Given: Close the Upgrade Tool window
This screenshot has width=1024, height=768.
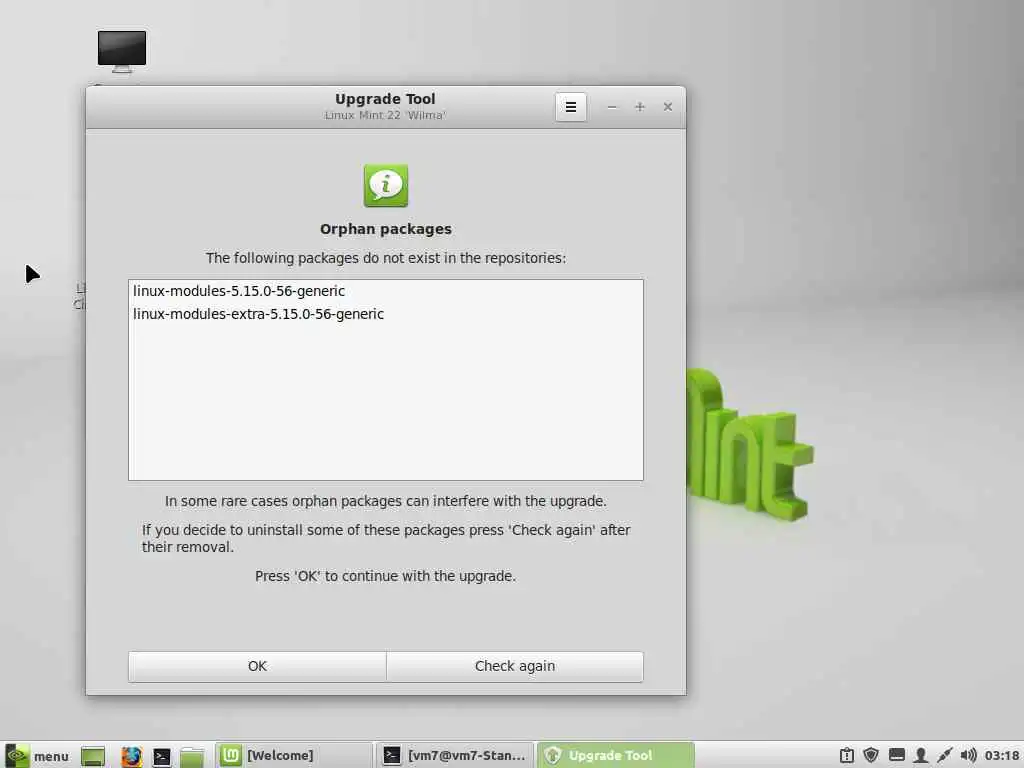Looking at the screenshot, I should 667,106.
